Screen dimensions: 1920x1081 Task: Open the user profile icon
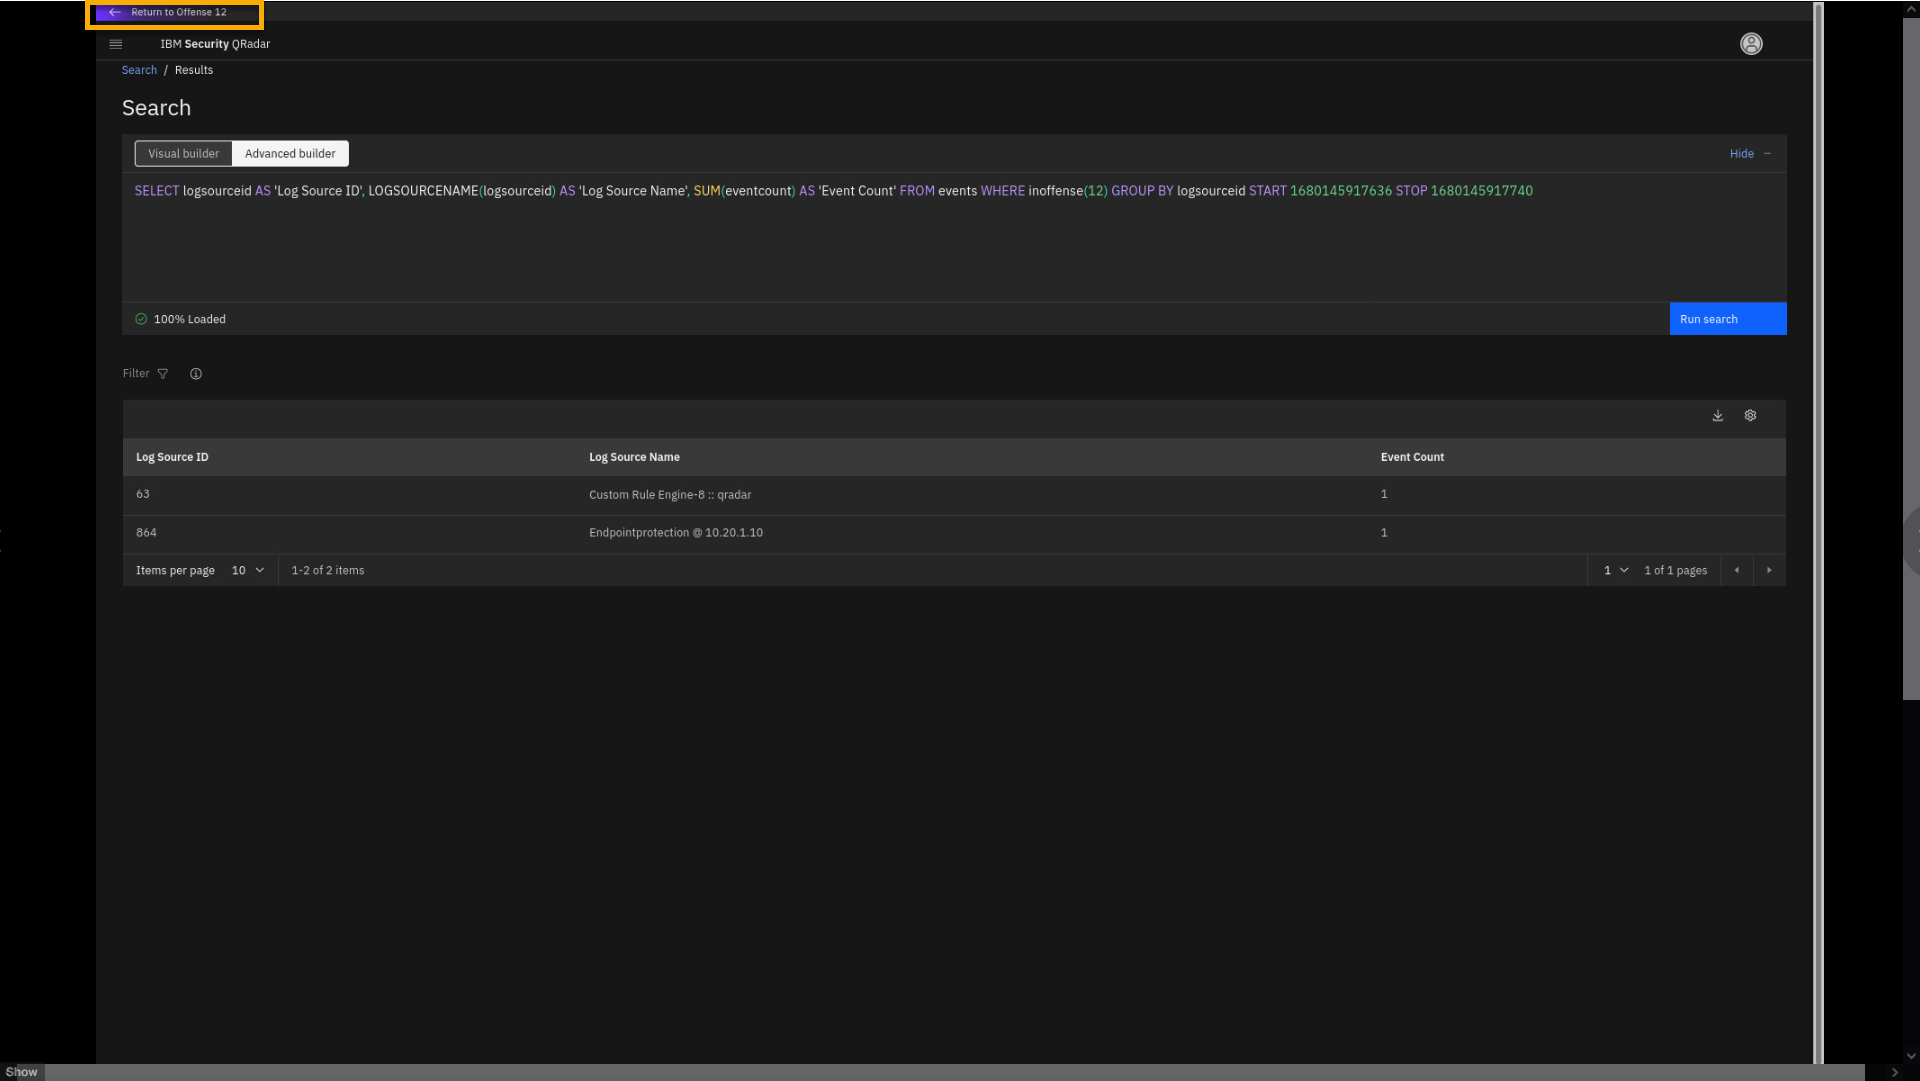(1751, 44)
